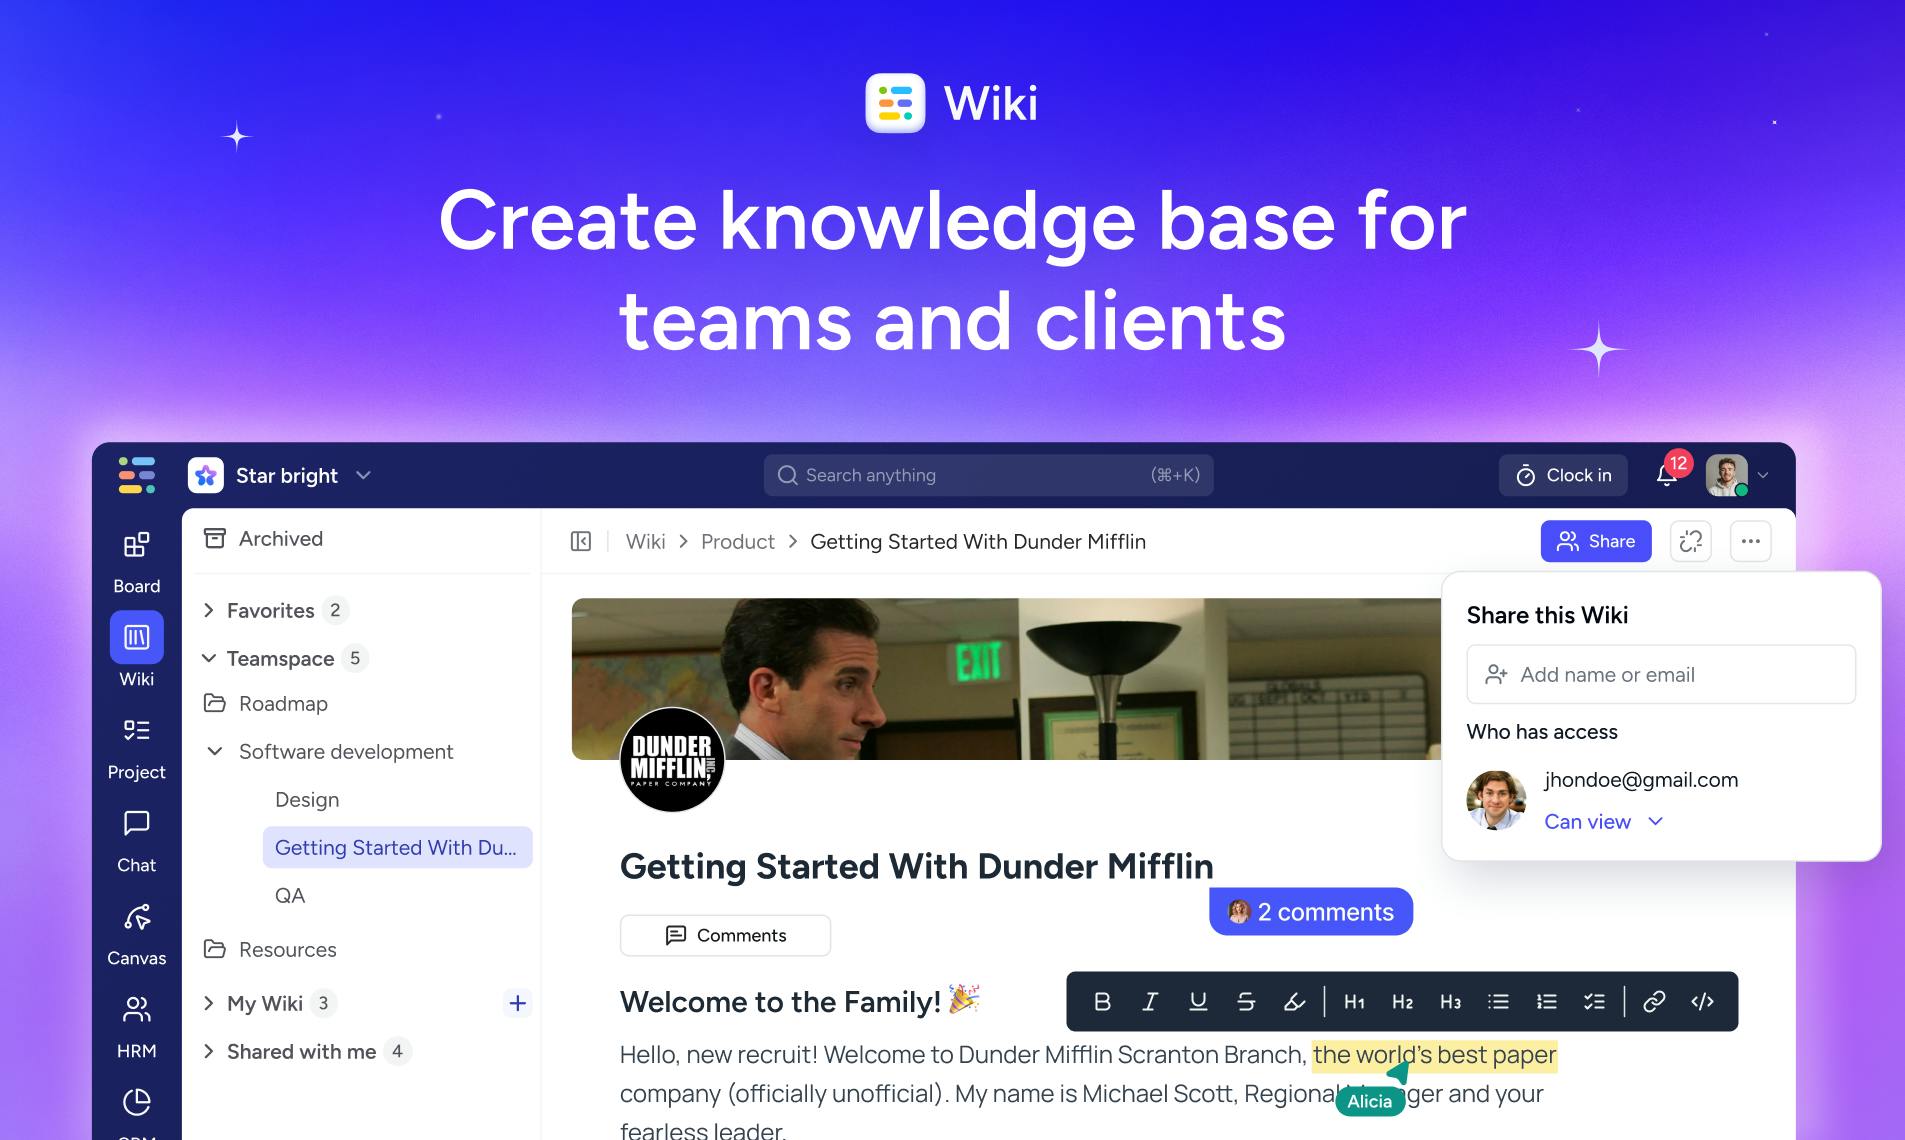Change the Can view permission dropdown
1905x1140 pixels.
[x=1603, y=821]
